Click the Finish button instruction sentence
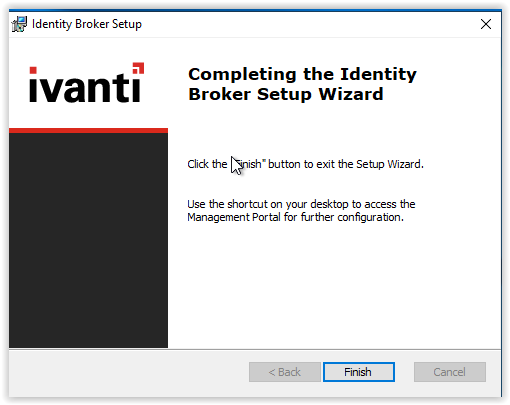The width and height of the screenshot is (510, 405). pos(305,164)
